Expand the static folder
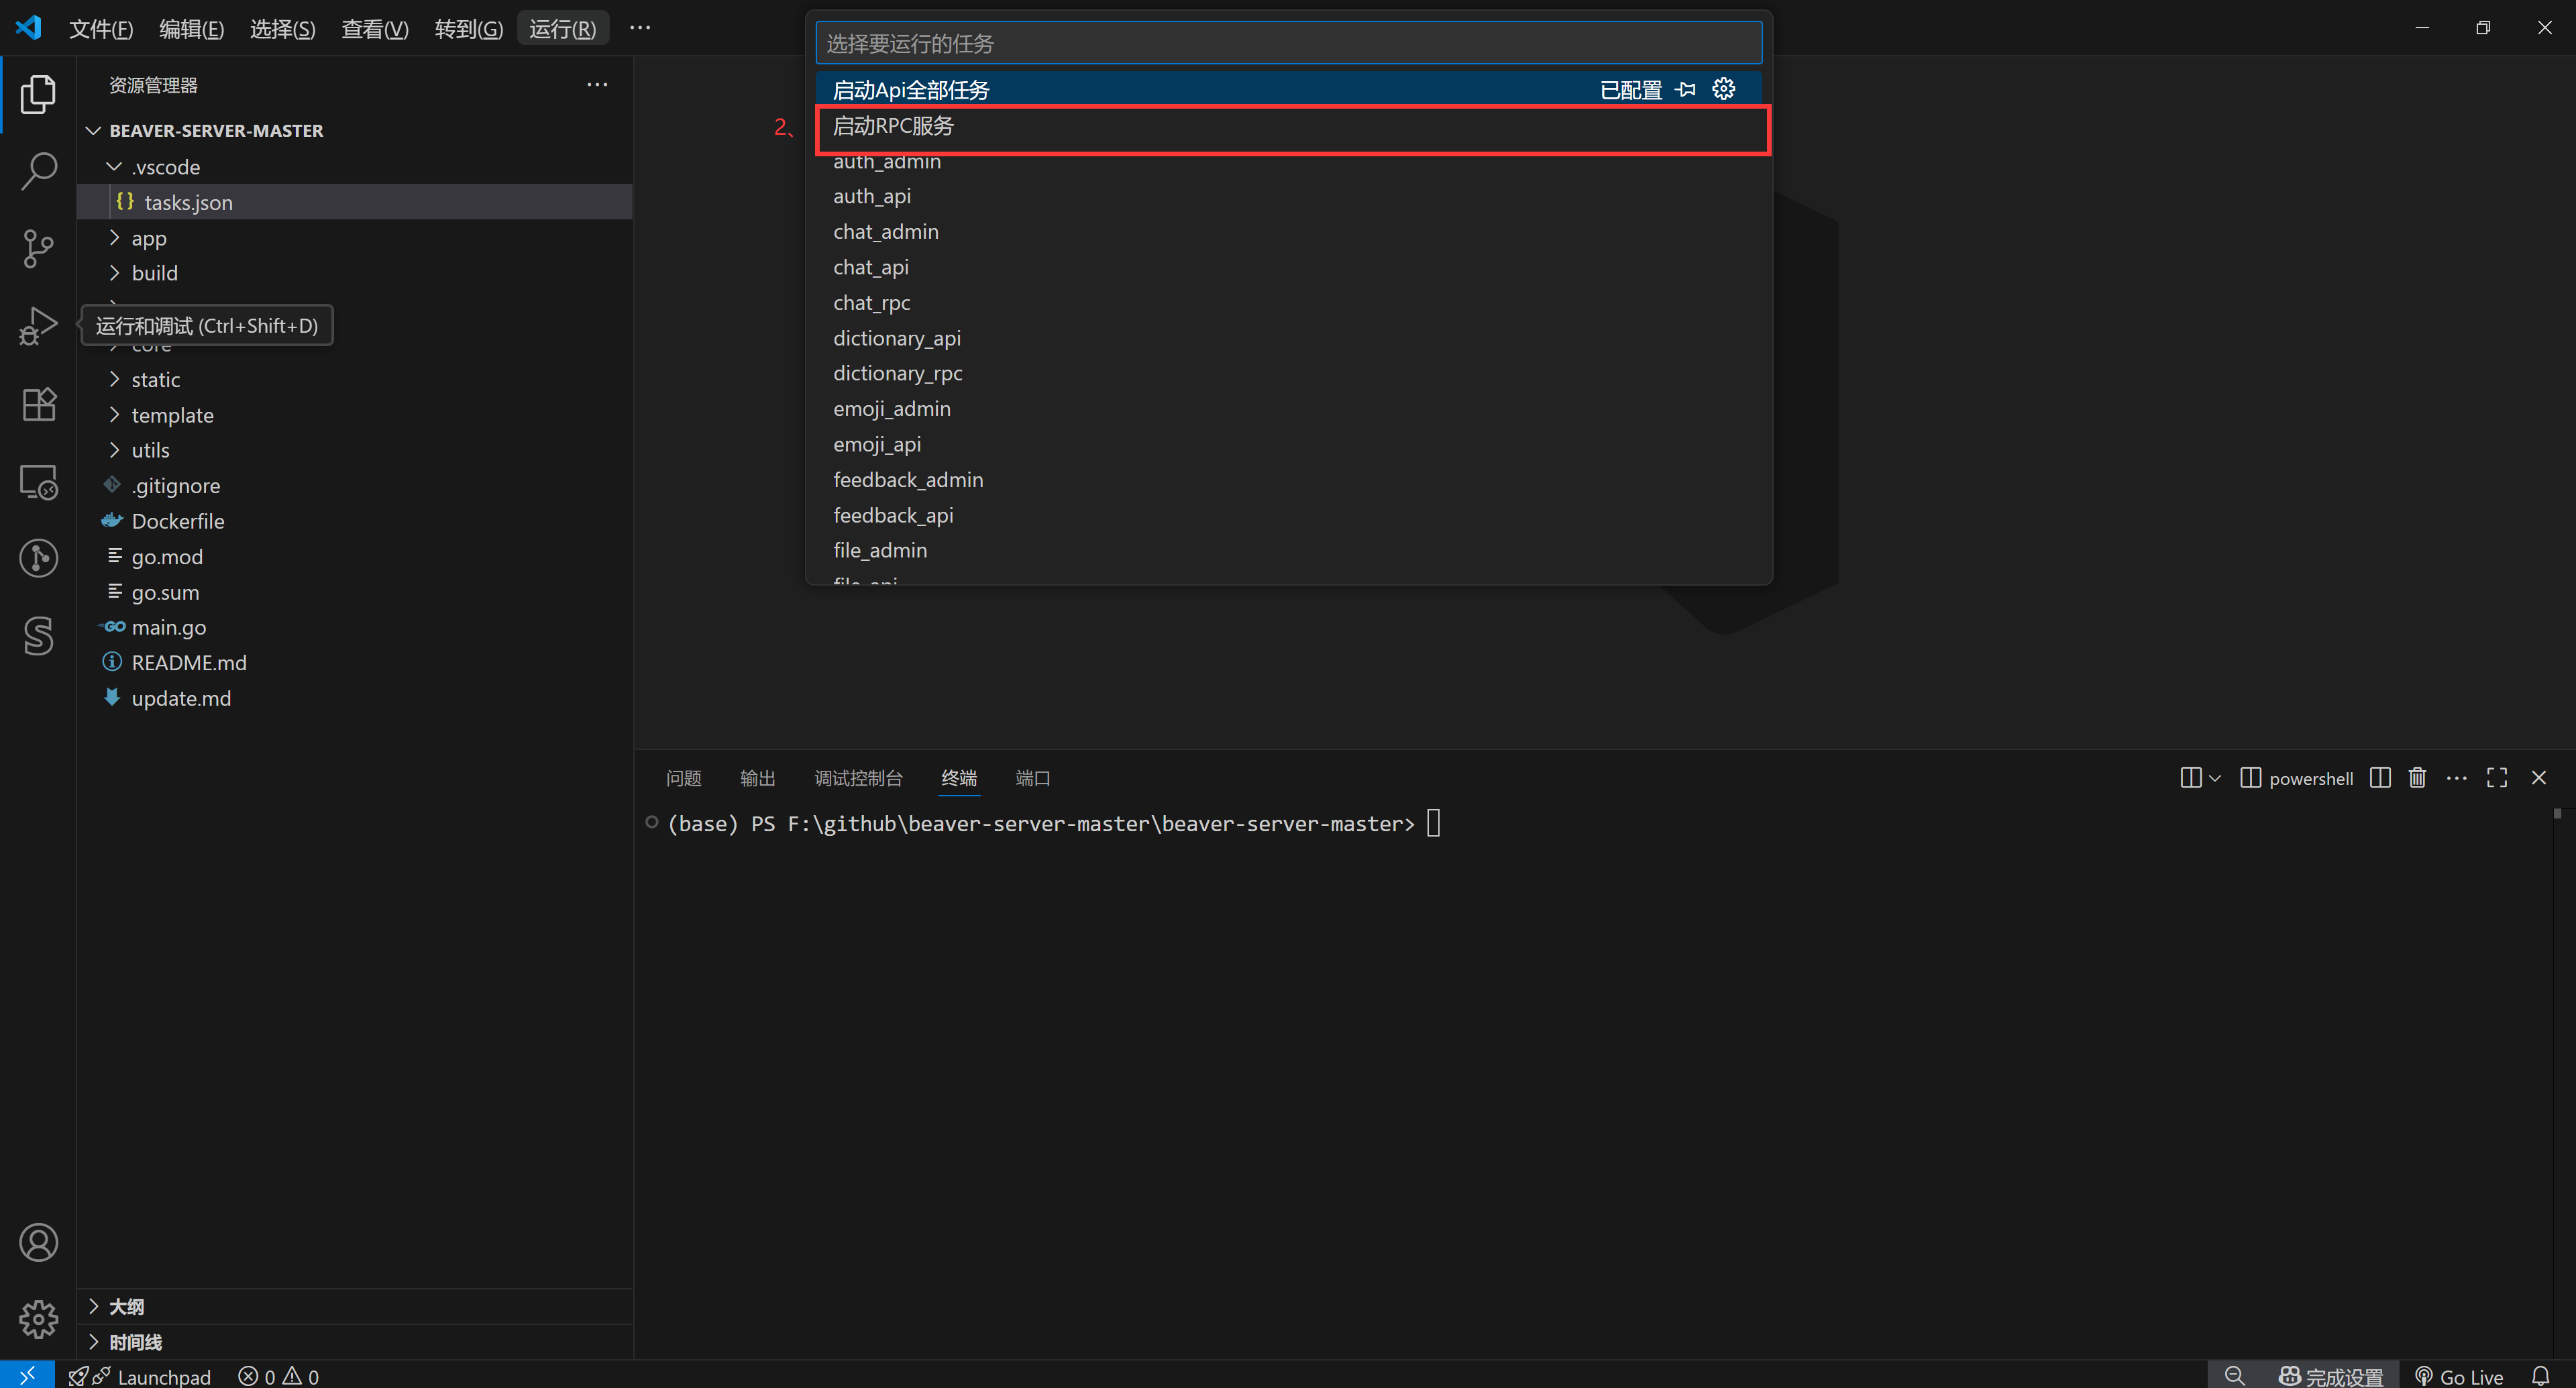 [114, 380]
